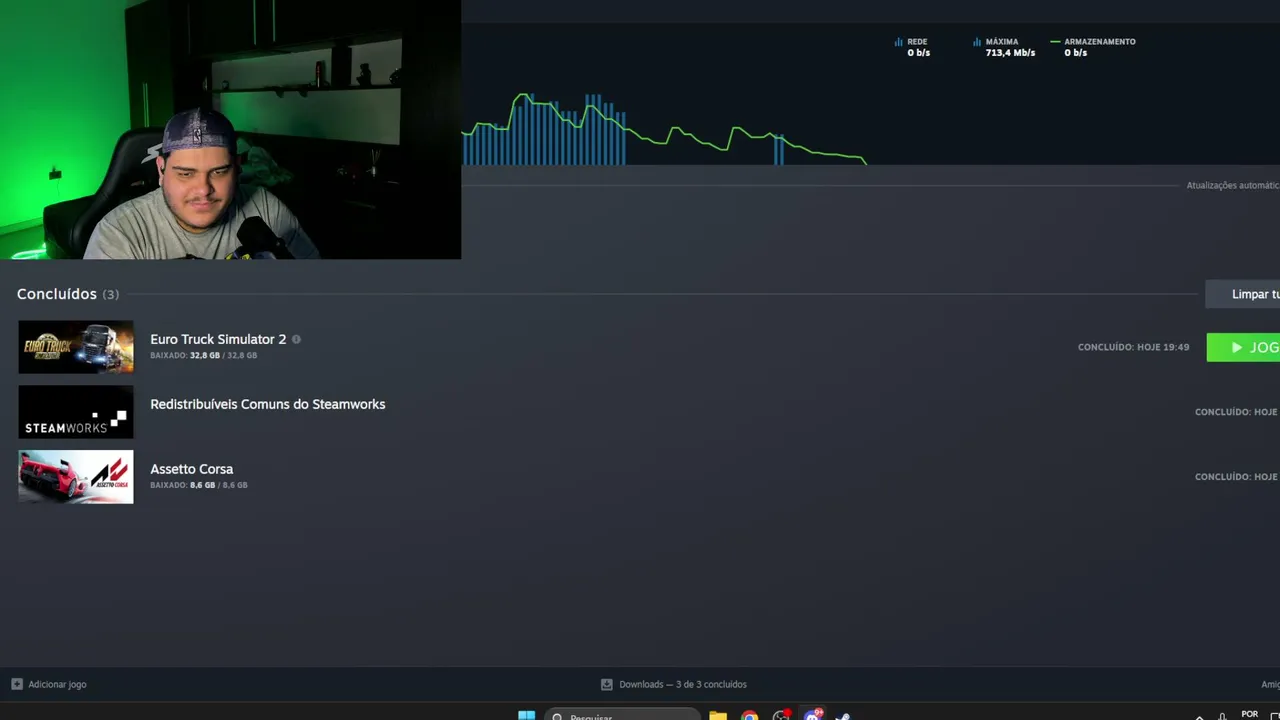1280x720 pixels.
Task: Click the Euro Truck Simulator 2 title
Action: tap(218, 339)
